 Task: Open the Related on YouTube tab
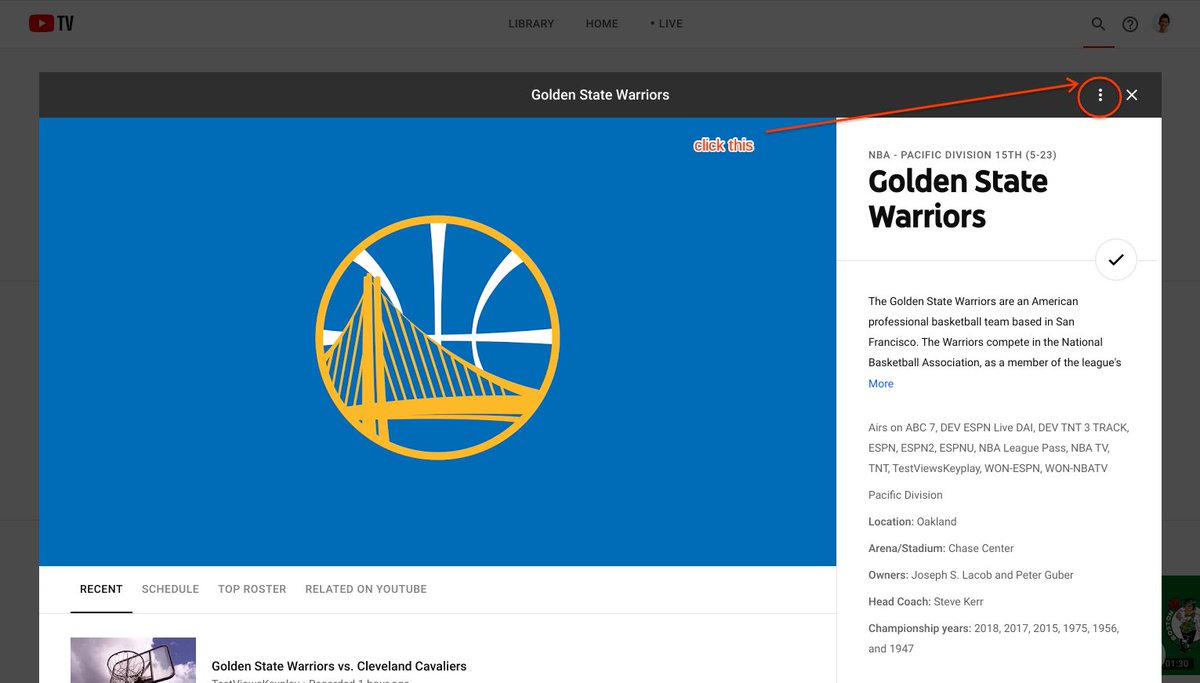tap(366, 589)
